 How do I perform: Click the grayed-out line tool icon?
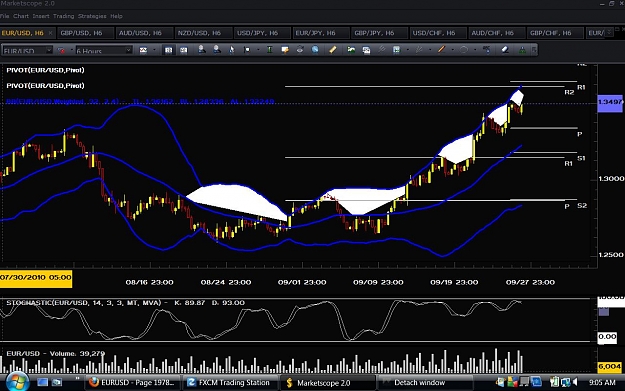click(x=381, y=50)
